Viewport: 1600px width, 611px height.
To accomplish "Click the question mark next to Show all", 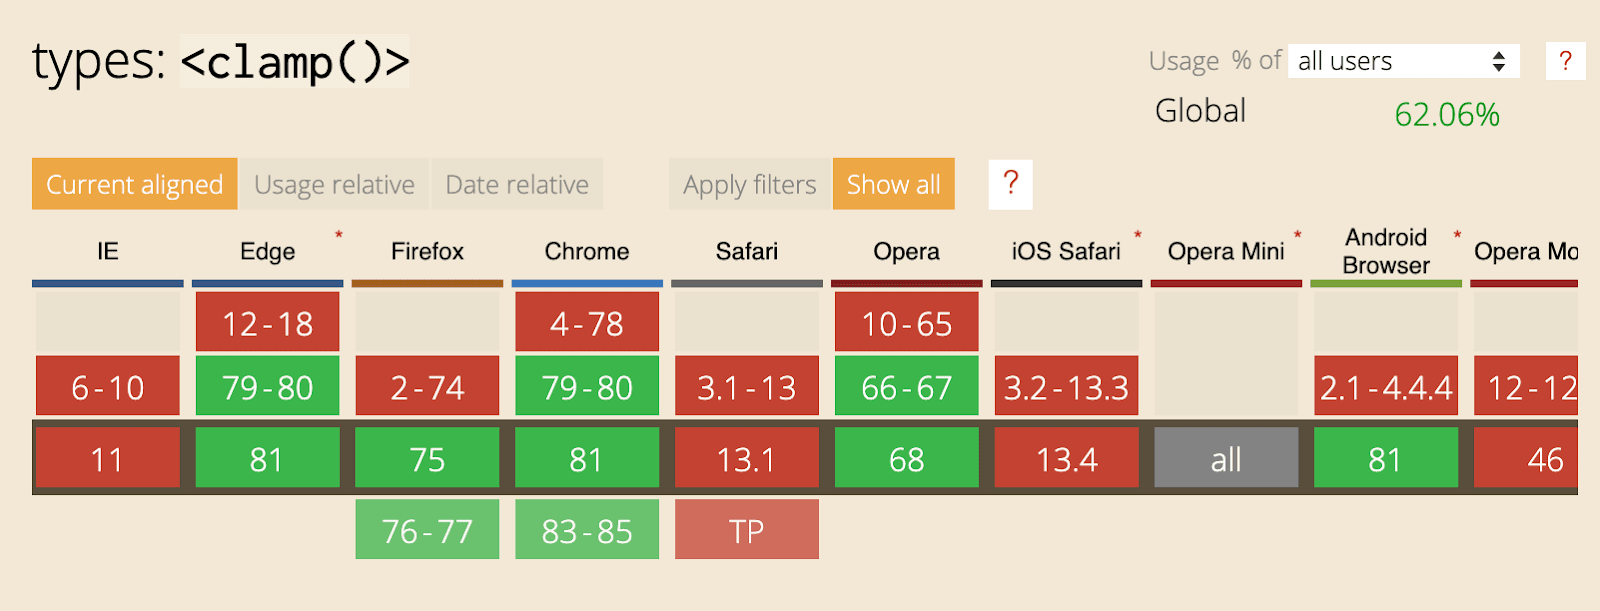I will 1010,184.
